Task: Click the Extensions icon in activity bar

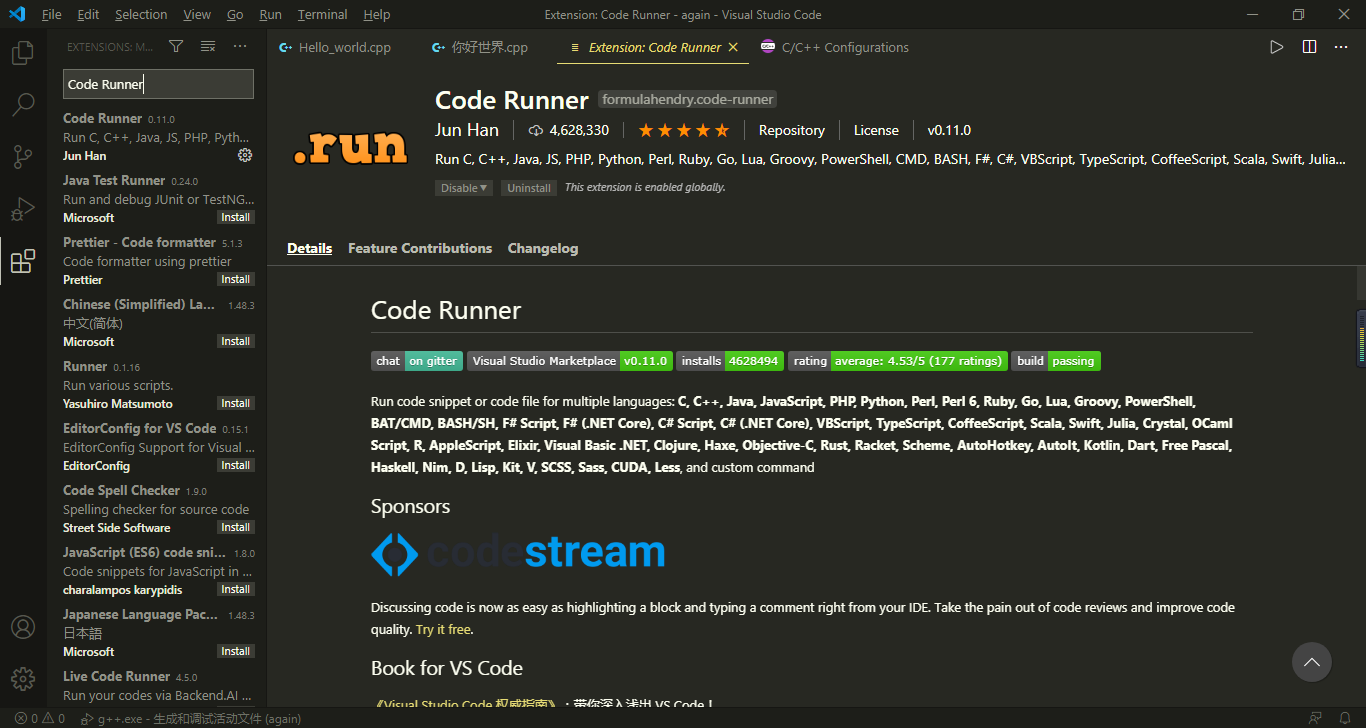Action: click(23, 262)
